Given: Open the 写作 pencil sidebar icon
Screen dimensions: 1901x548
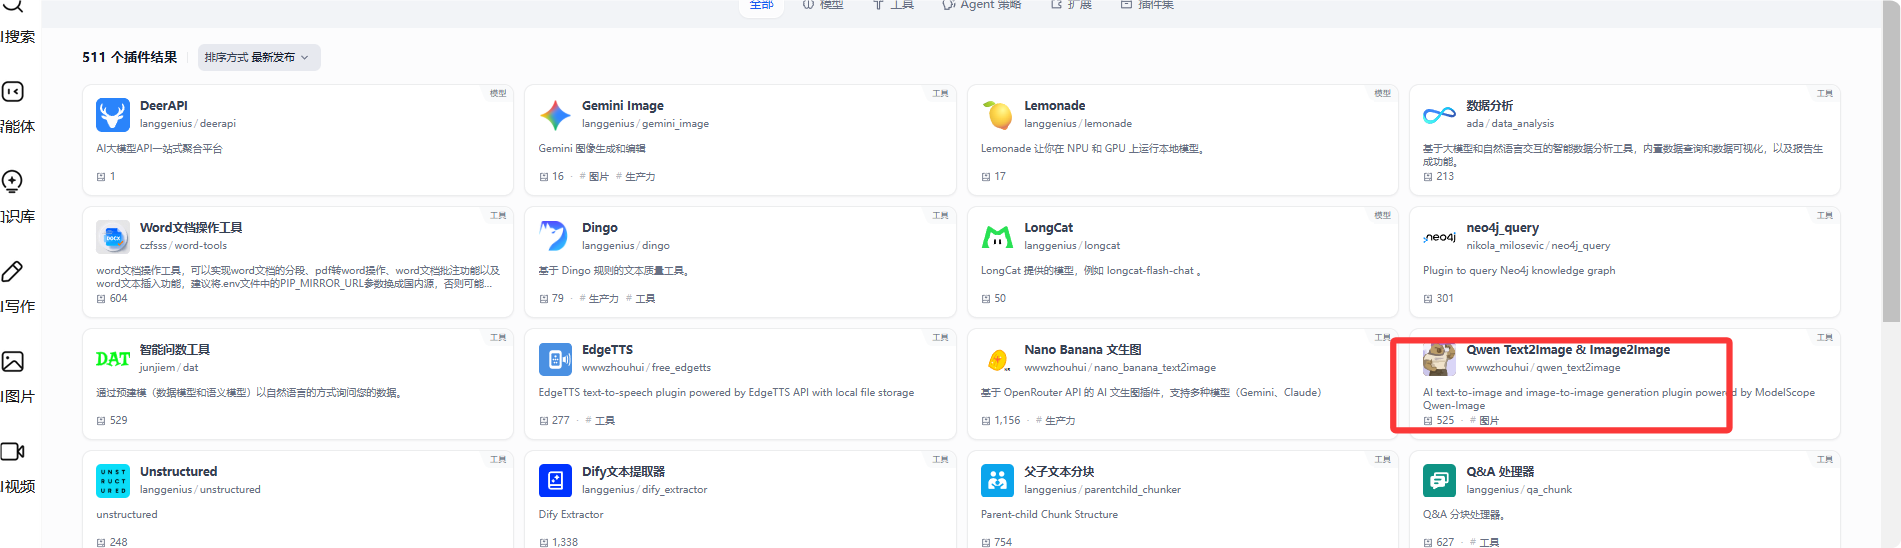Looking at the screenshot, I should click(12, 271).
